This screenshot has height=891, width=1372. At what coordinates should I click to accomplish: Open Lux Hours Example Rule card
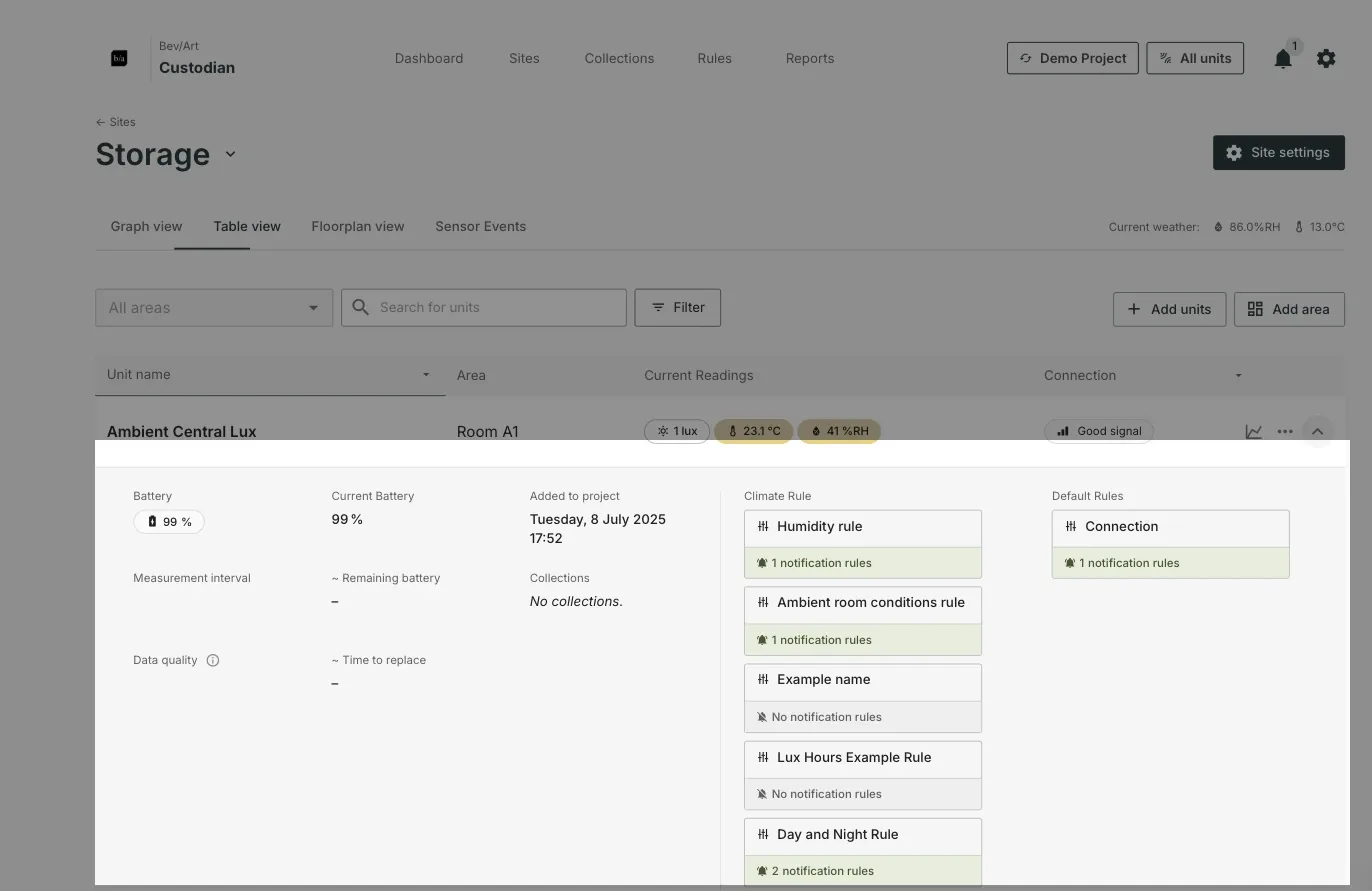click(863, 775)
